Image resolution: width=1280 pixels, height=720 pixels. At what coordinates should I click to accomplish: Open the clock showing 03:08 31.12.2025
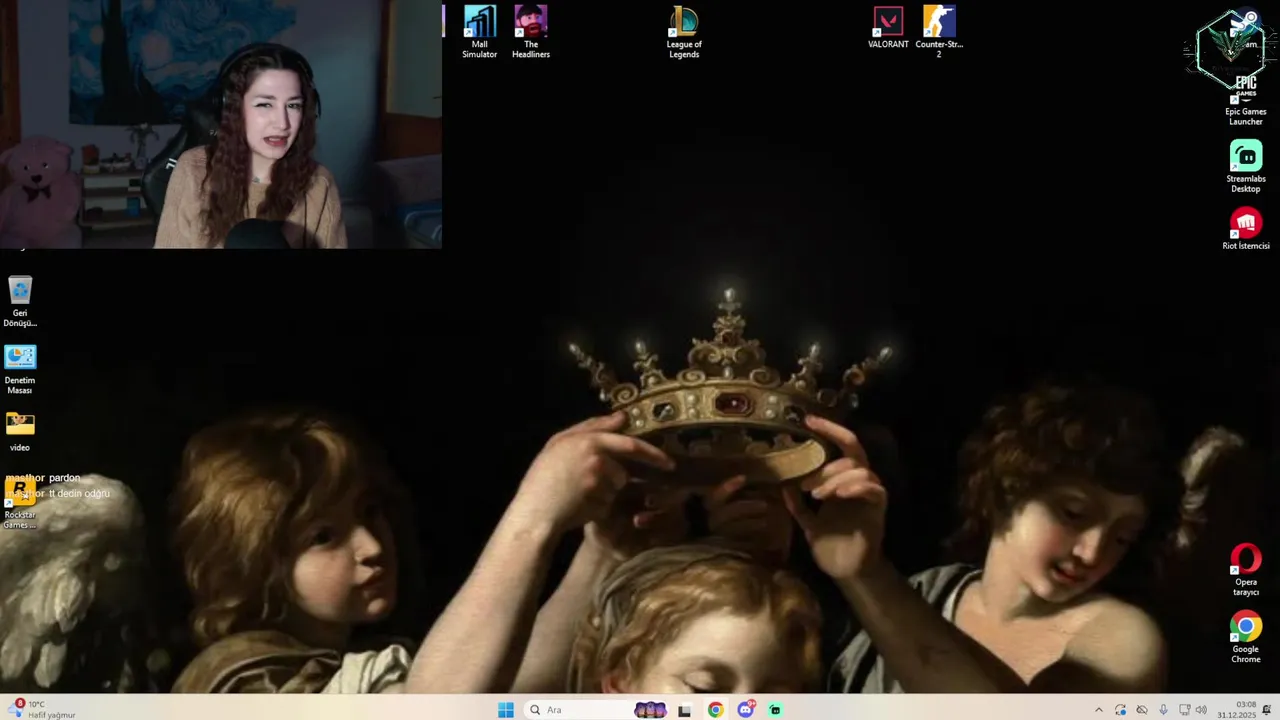point(1237,710)
